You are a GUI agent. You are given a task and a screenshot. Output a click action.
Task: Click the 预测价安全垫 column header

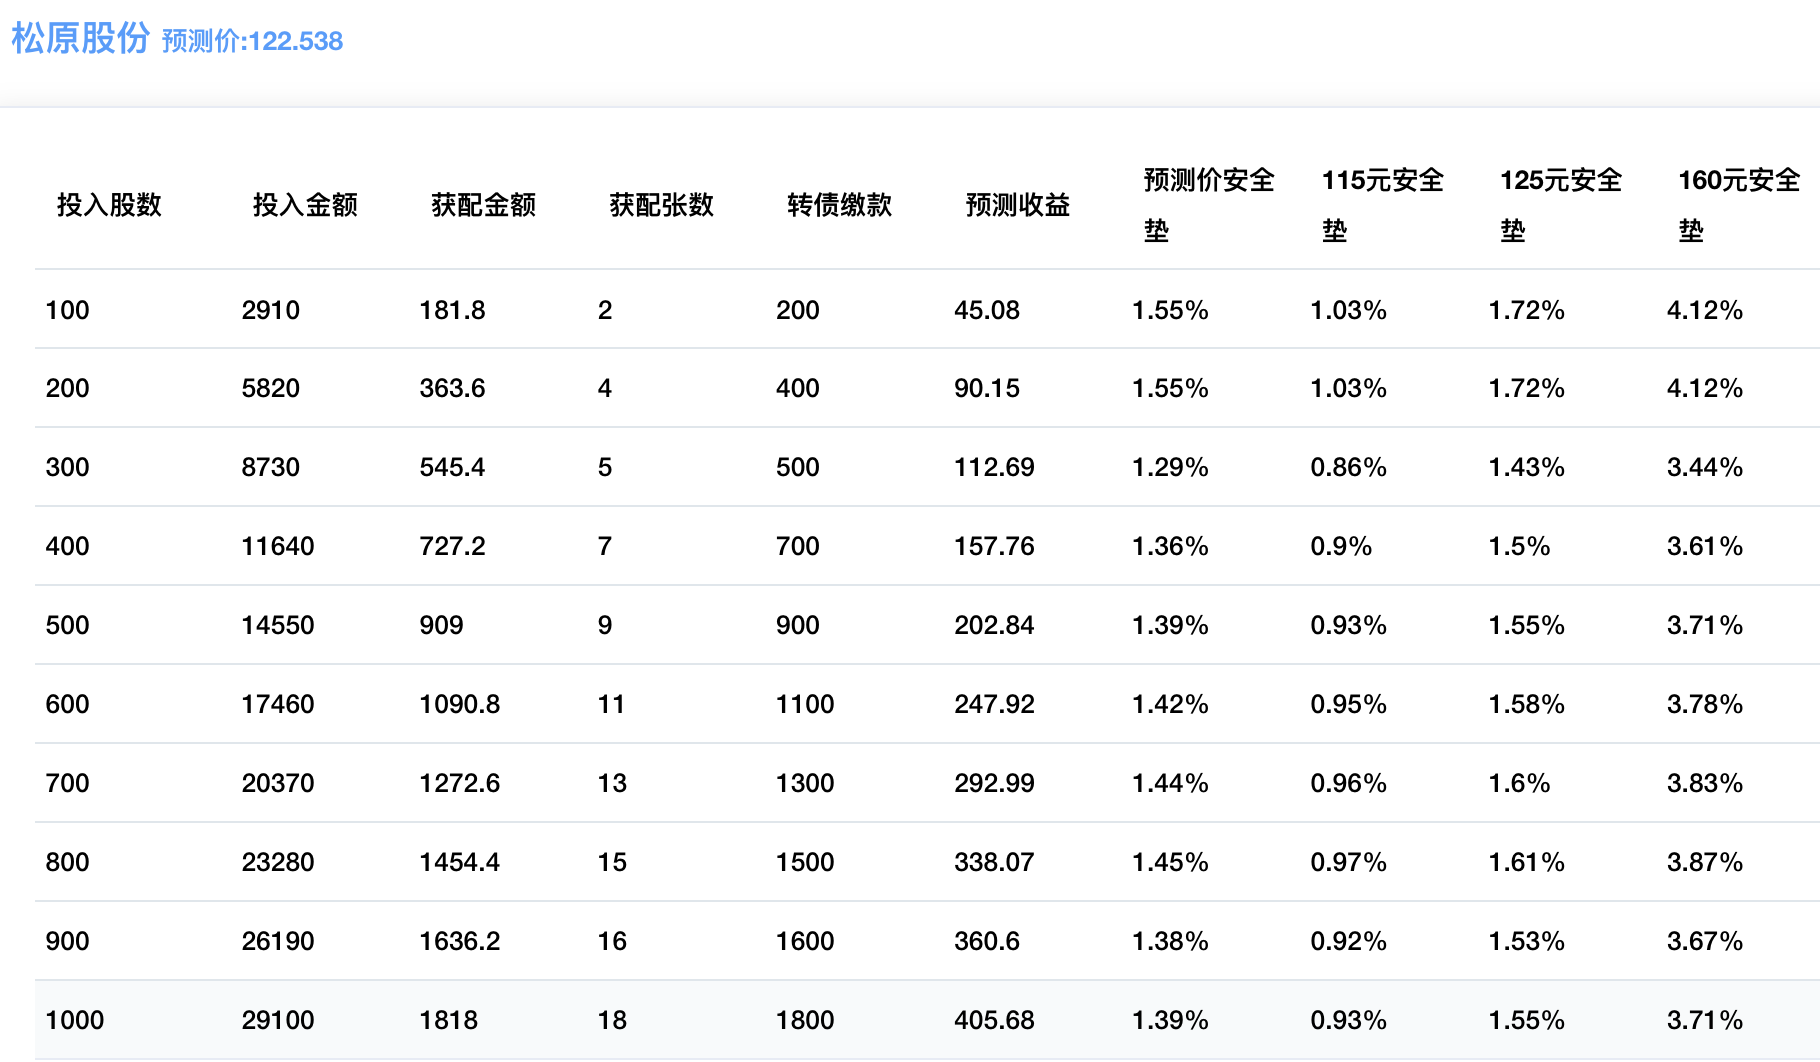1208,205
